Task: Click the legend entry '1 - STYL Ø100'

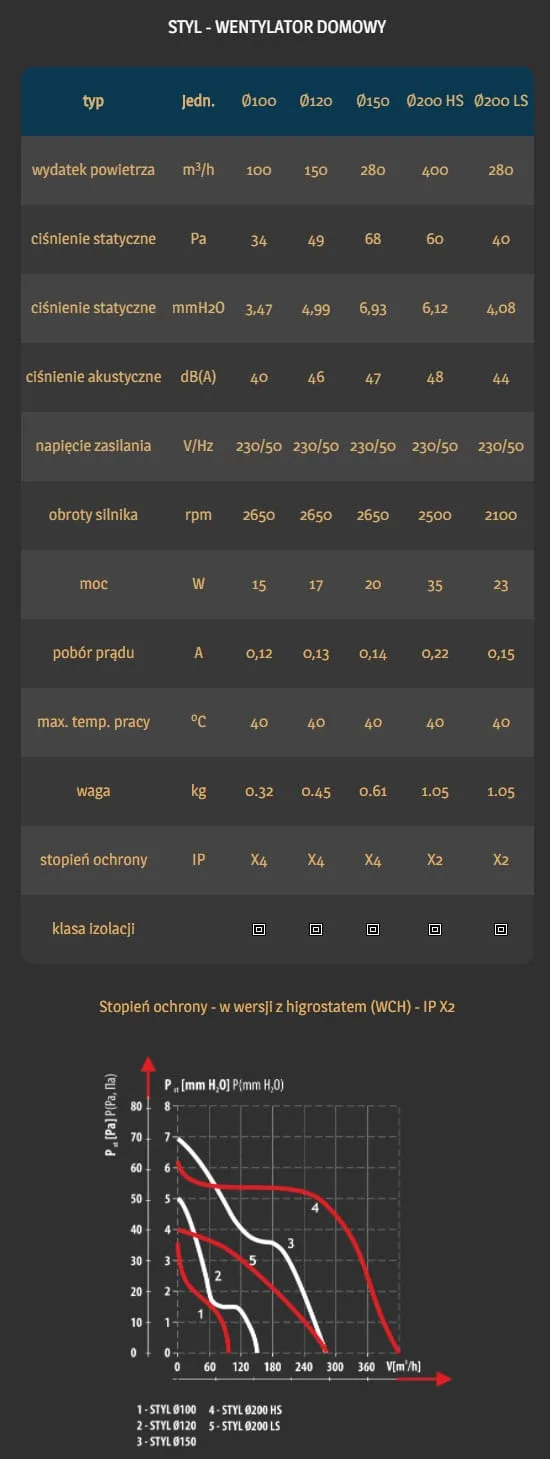Action: [x=167, y=1409]
